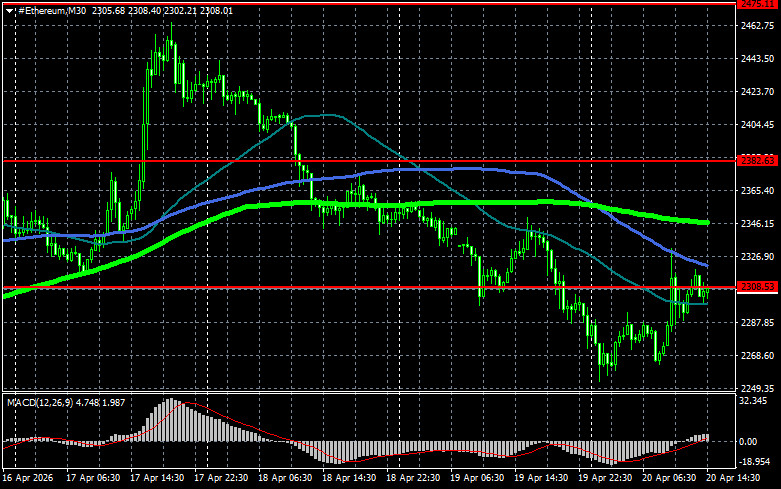Click the blue moving average line

[x=448, y=169]
